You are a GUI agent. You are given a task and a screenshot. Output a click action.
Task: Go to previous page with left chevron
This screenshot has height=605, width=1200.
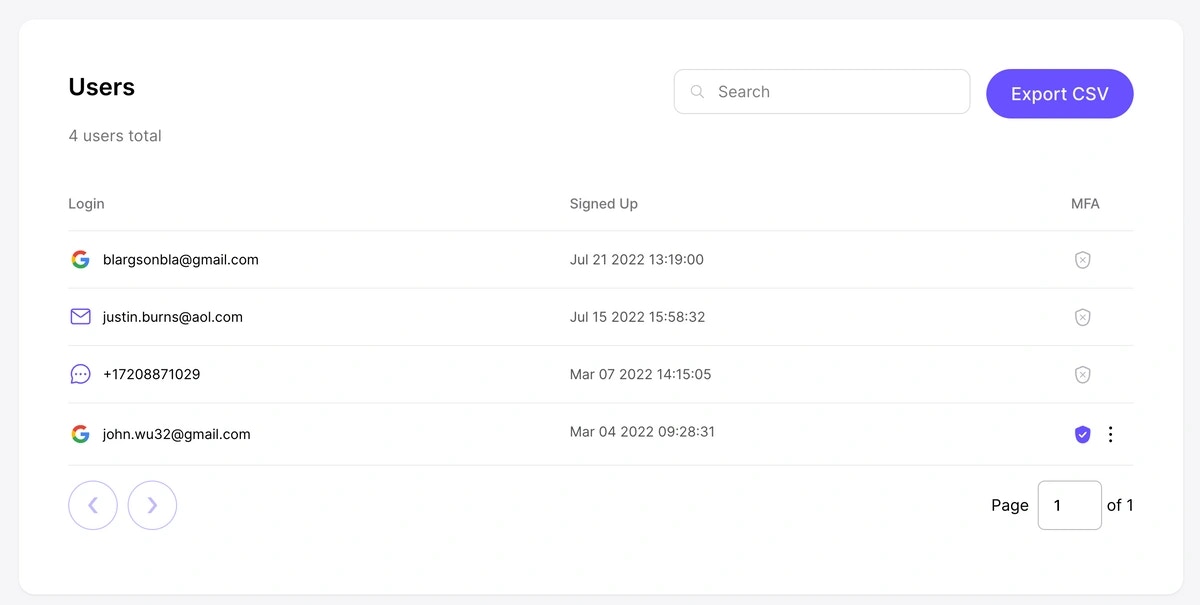[x=93, y=505]
